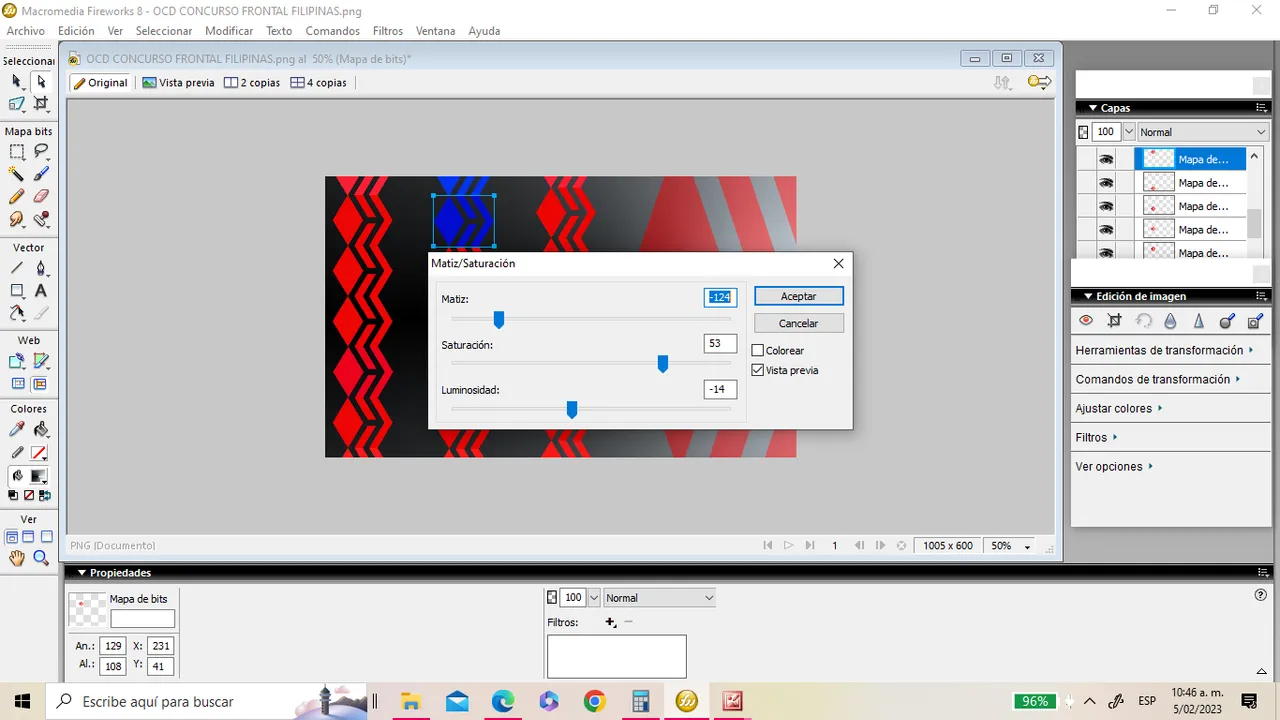This screenshot has height=720, width=1280.
Task: Select the Paint Bucket tool
Action: pos(41,430)
